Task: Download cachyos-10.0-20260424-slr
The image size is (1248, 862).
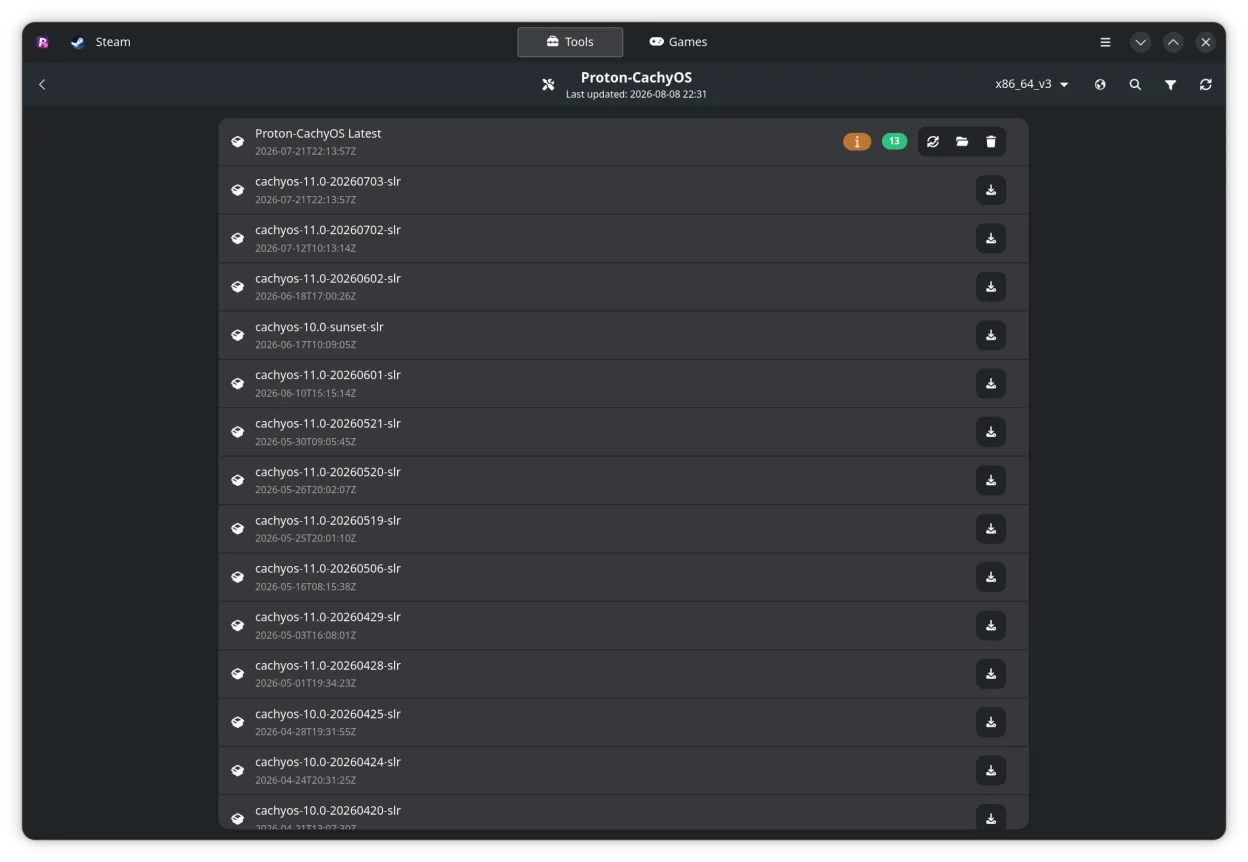Action: pos(991,770)
